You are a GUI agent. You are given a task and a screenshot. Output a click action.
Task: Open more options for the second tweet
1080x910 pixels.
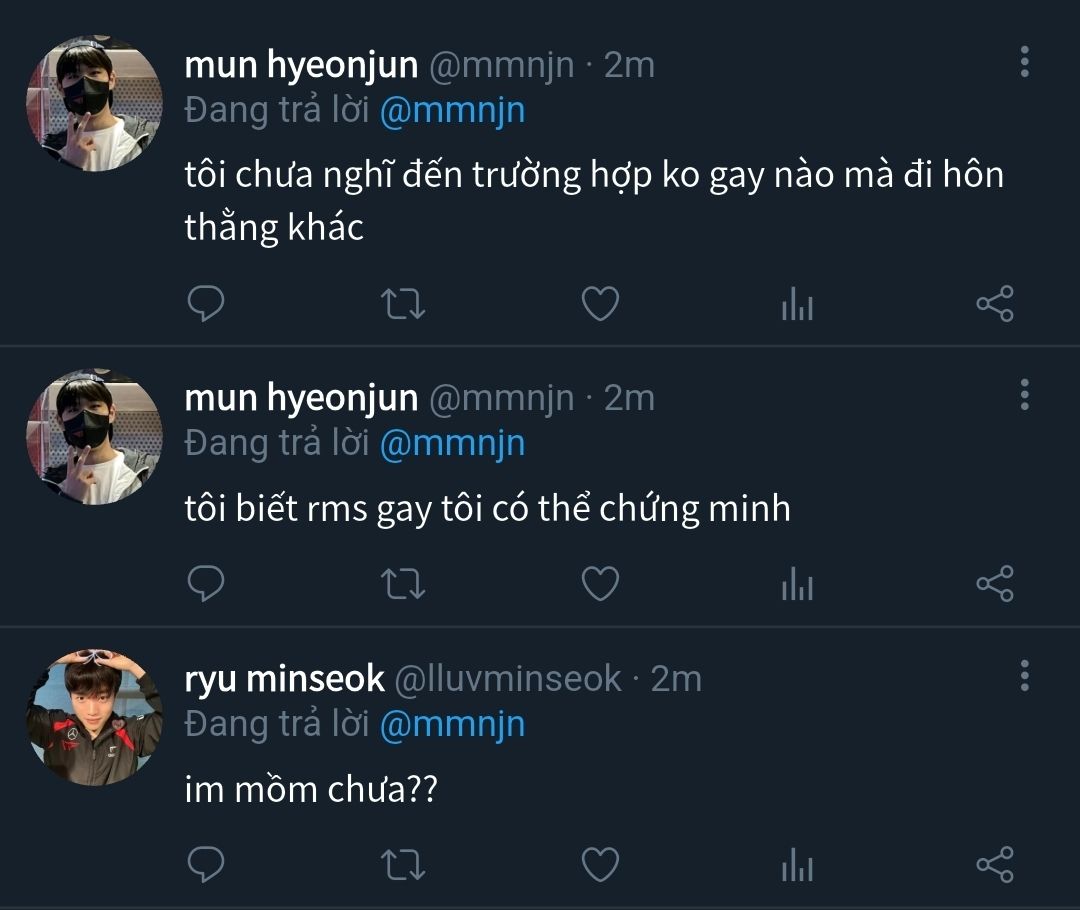click(x=1024, y=395)
